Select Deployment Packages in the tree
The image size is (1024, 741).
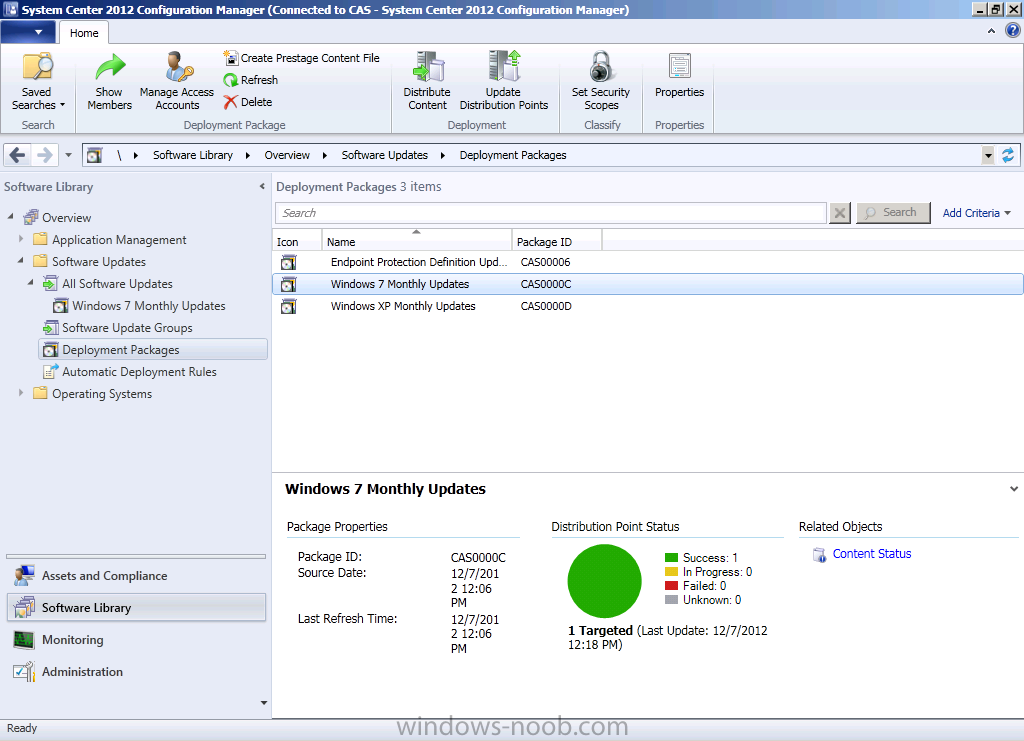(153, 350)
